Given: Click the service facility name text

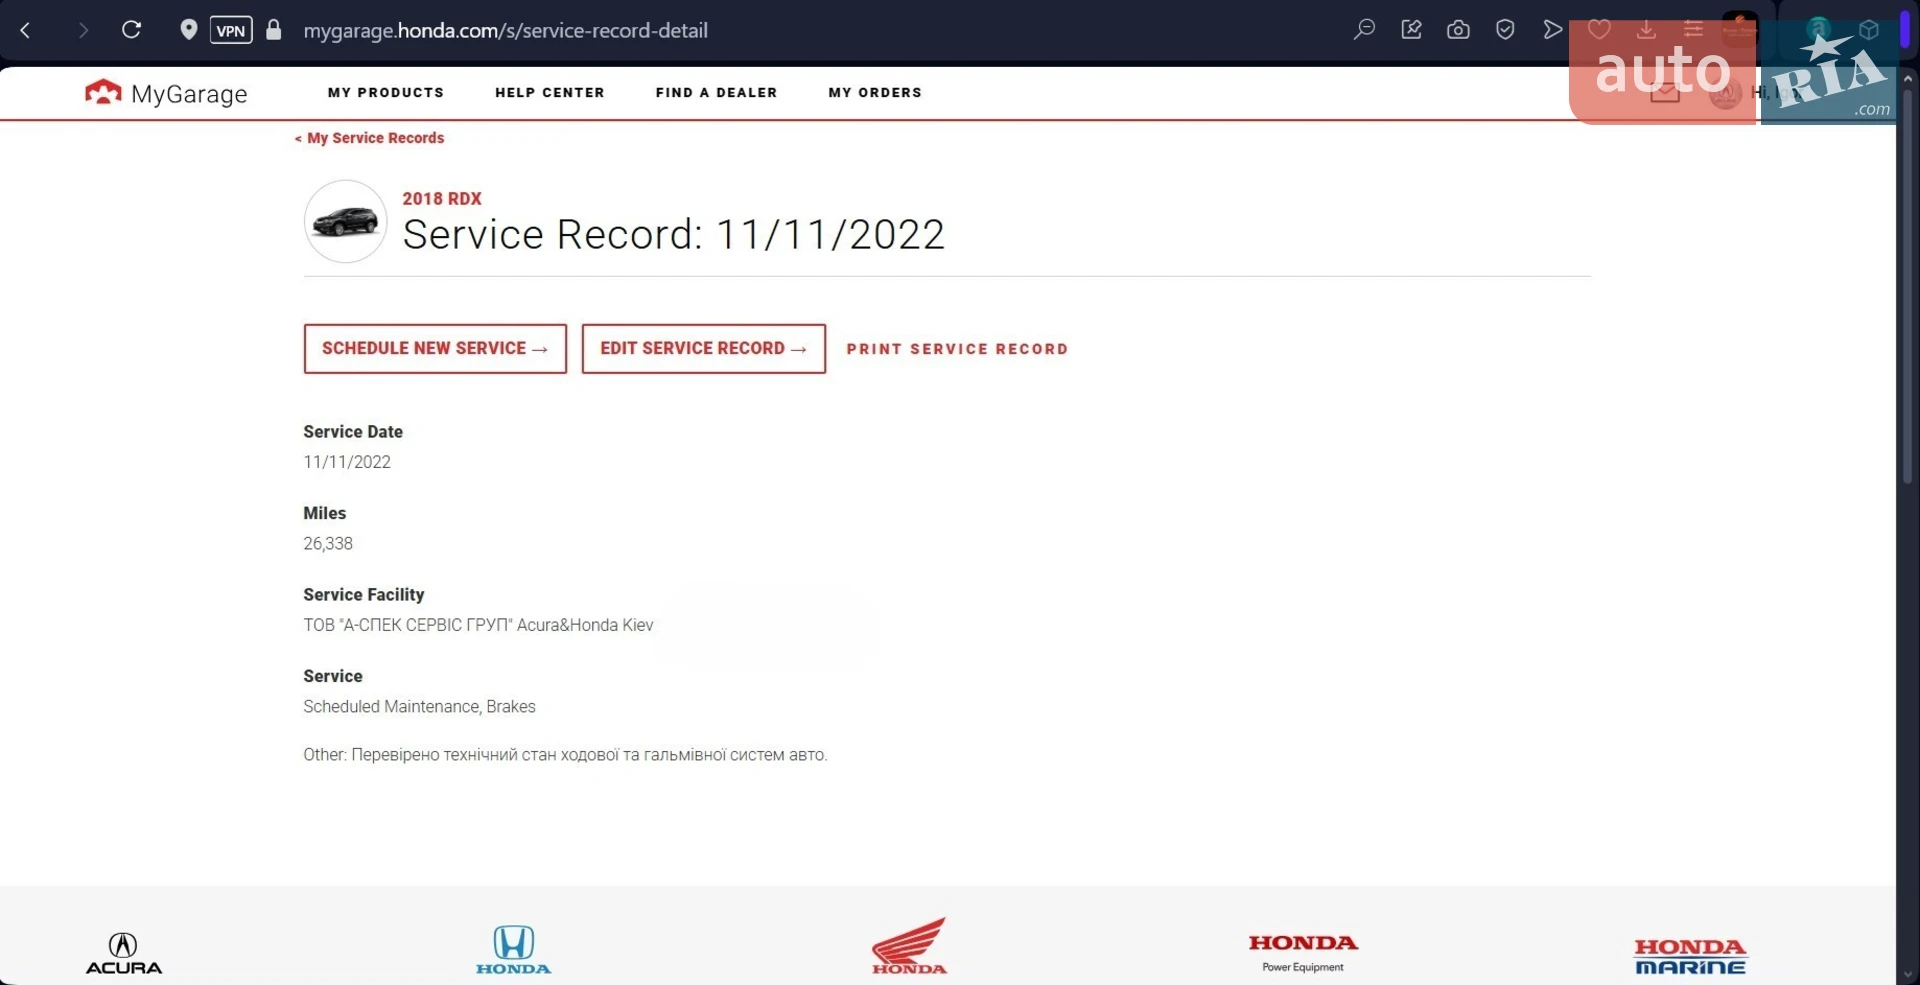Looking at the screenshot, I should [478, 625].
